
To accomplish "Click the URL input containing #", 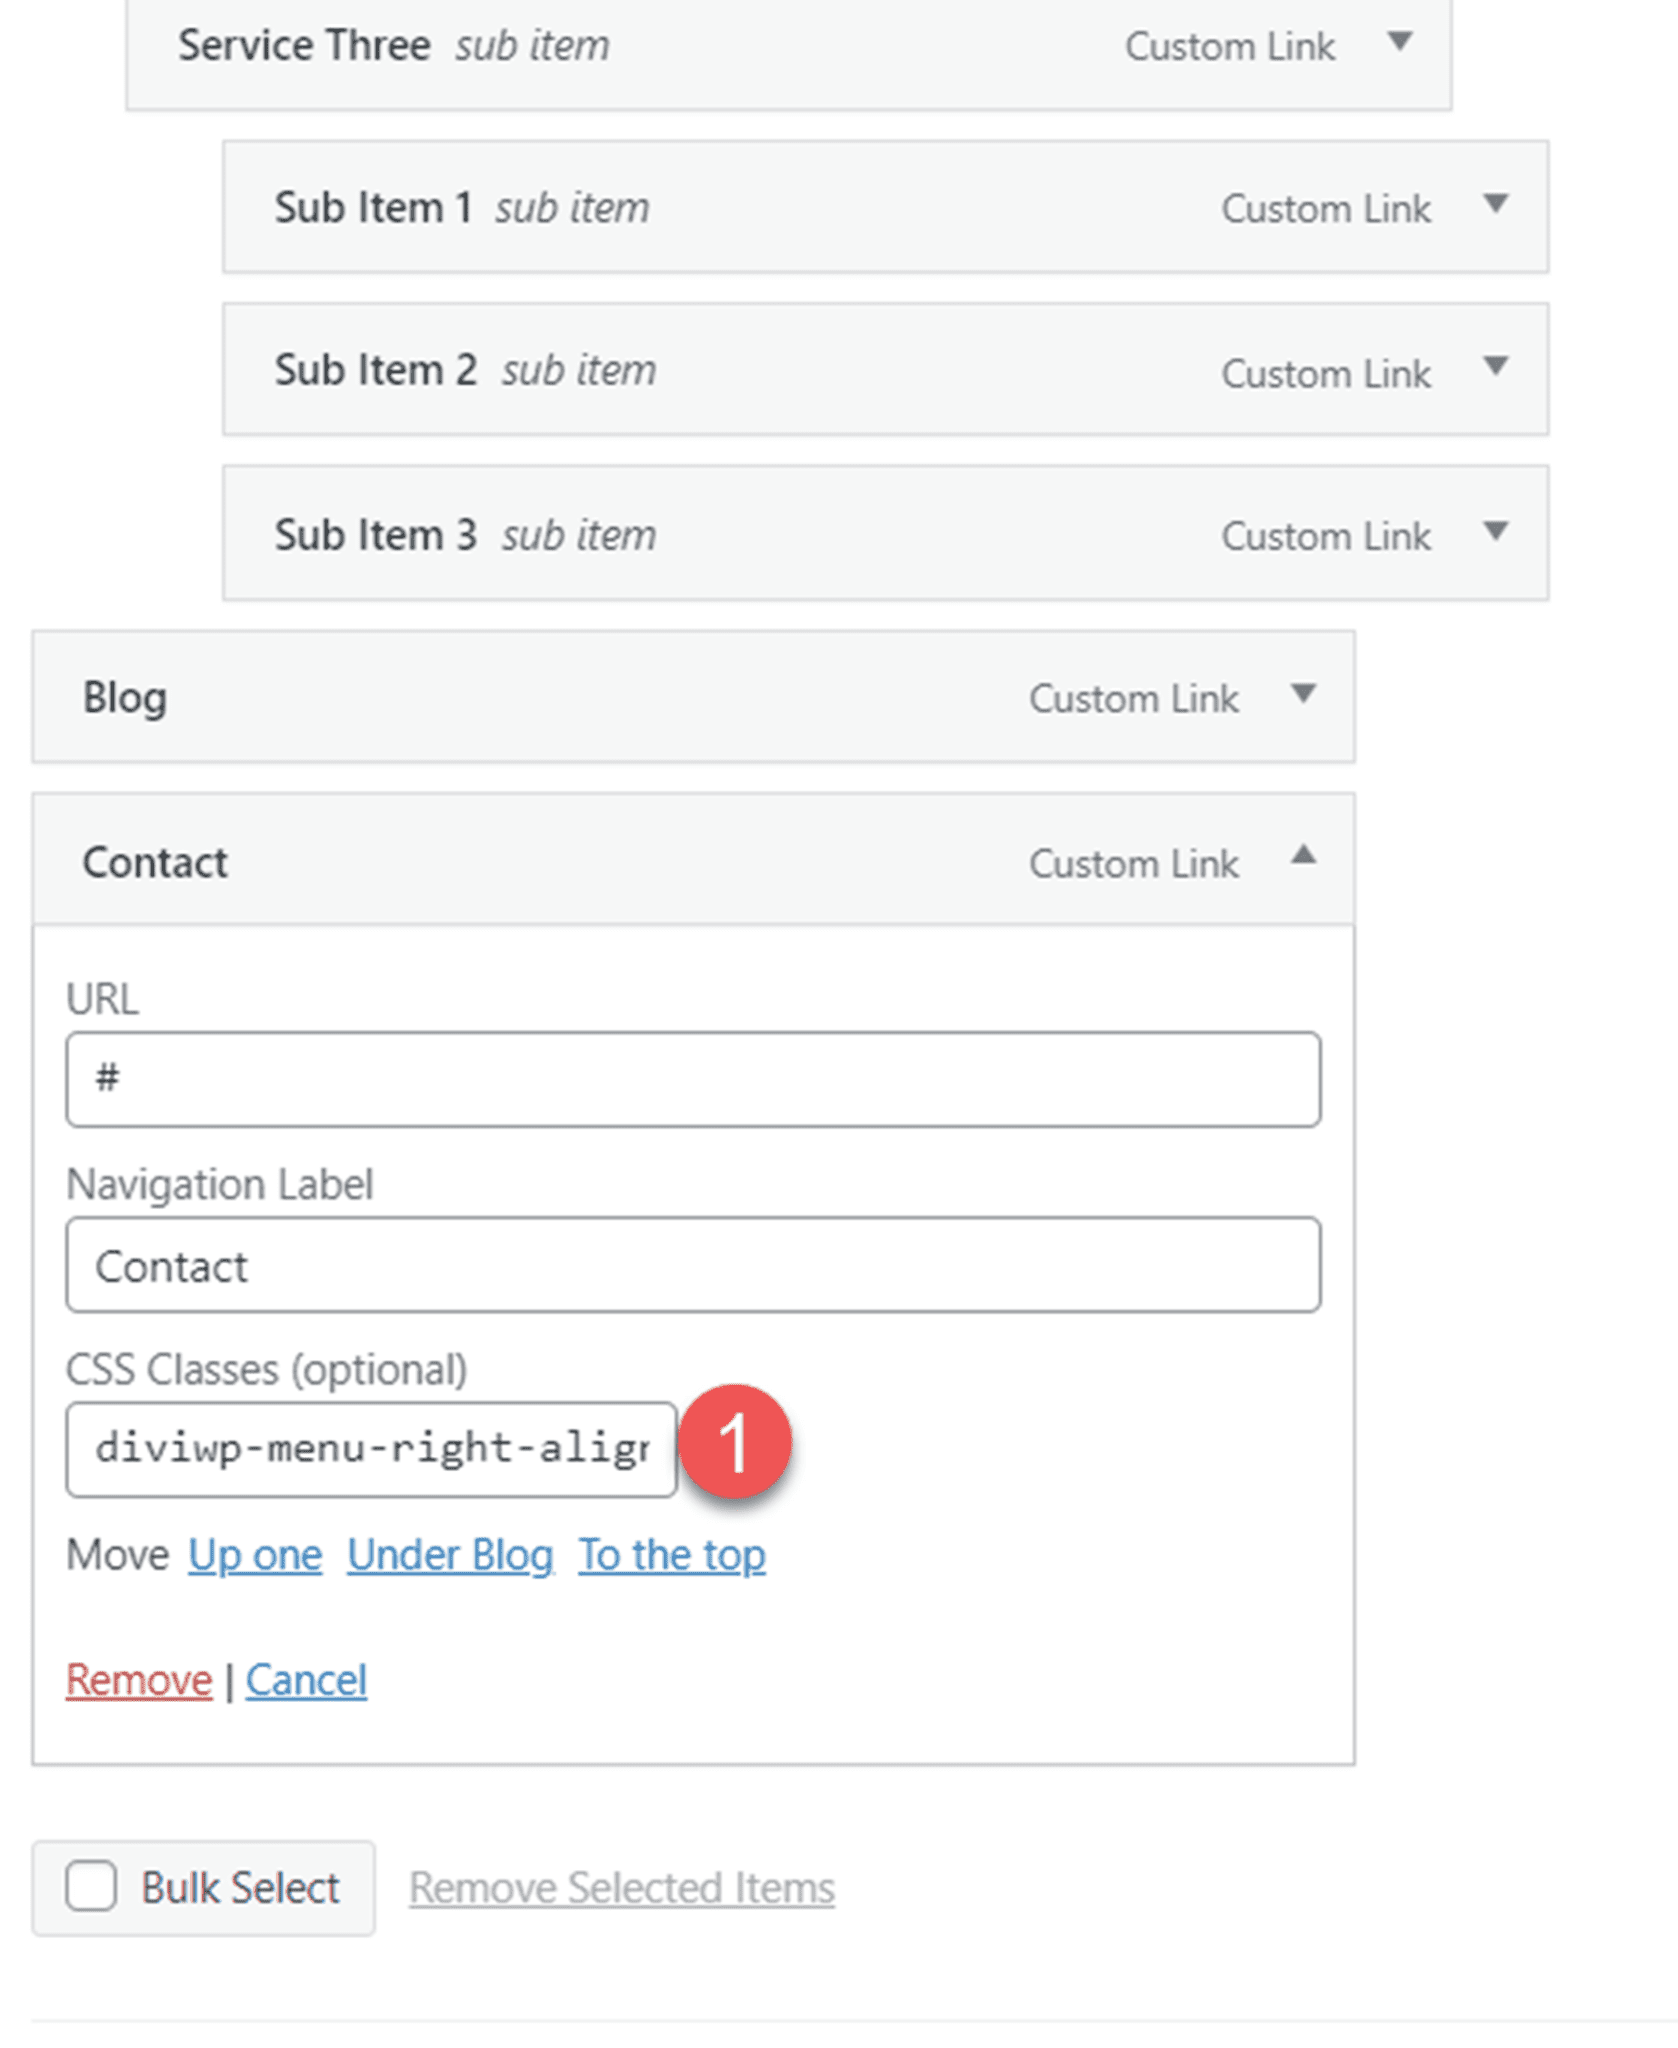I will 692,1080.
